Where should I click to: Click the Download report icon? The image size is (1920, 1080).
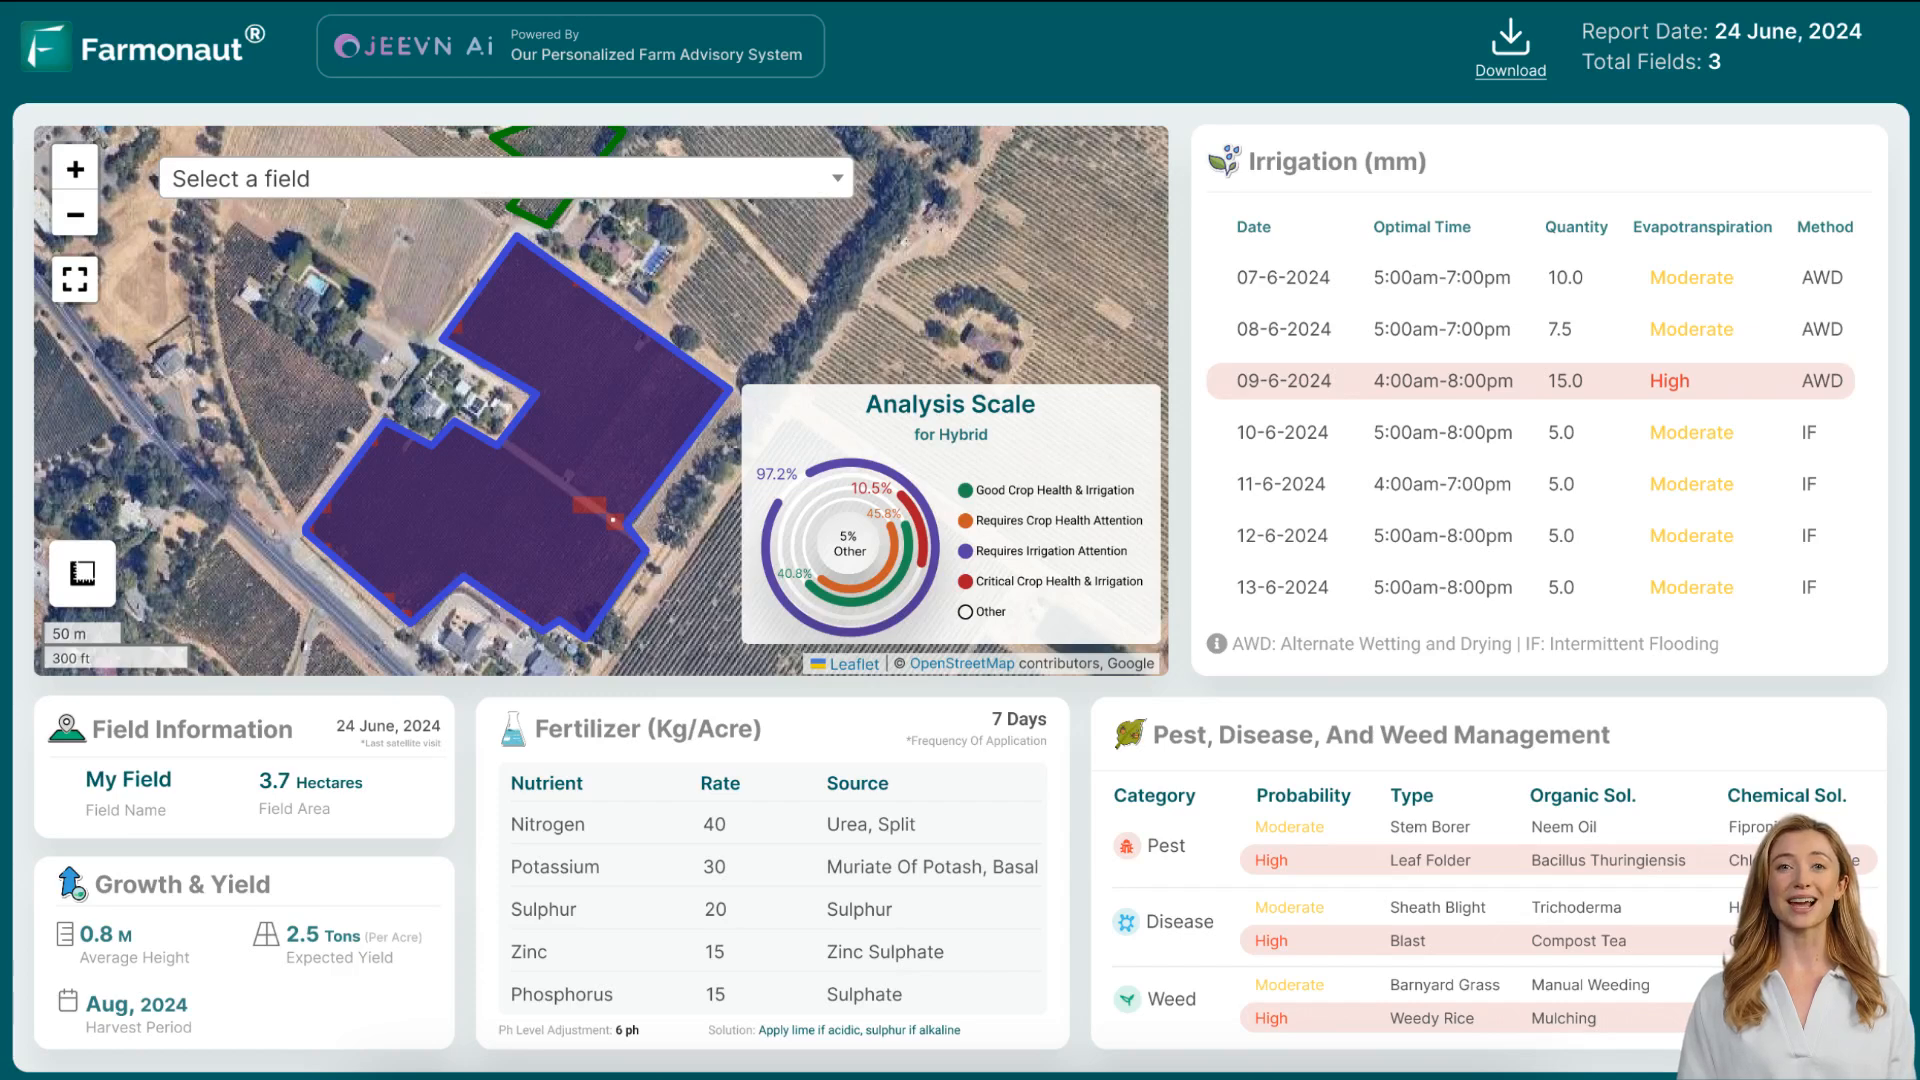click(1511, 45)
